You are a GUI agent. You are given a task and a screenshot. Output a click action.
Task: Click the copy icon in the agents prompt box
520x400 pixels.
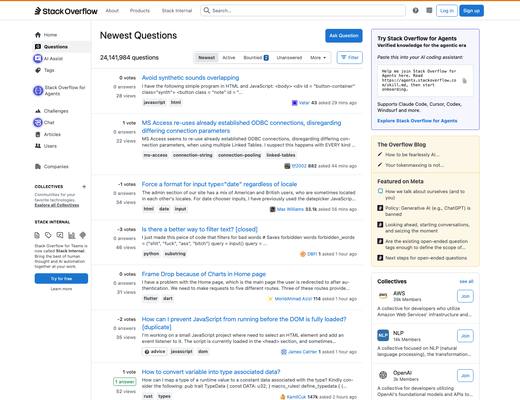pos(464,80)
